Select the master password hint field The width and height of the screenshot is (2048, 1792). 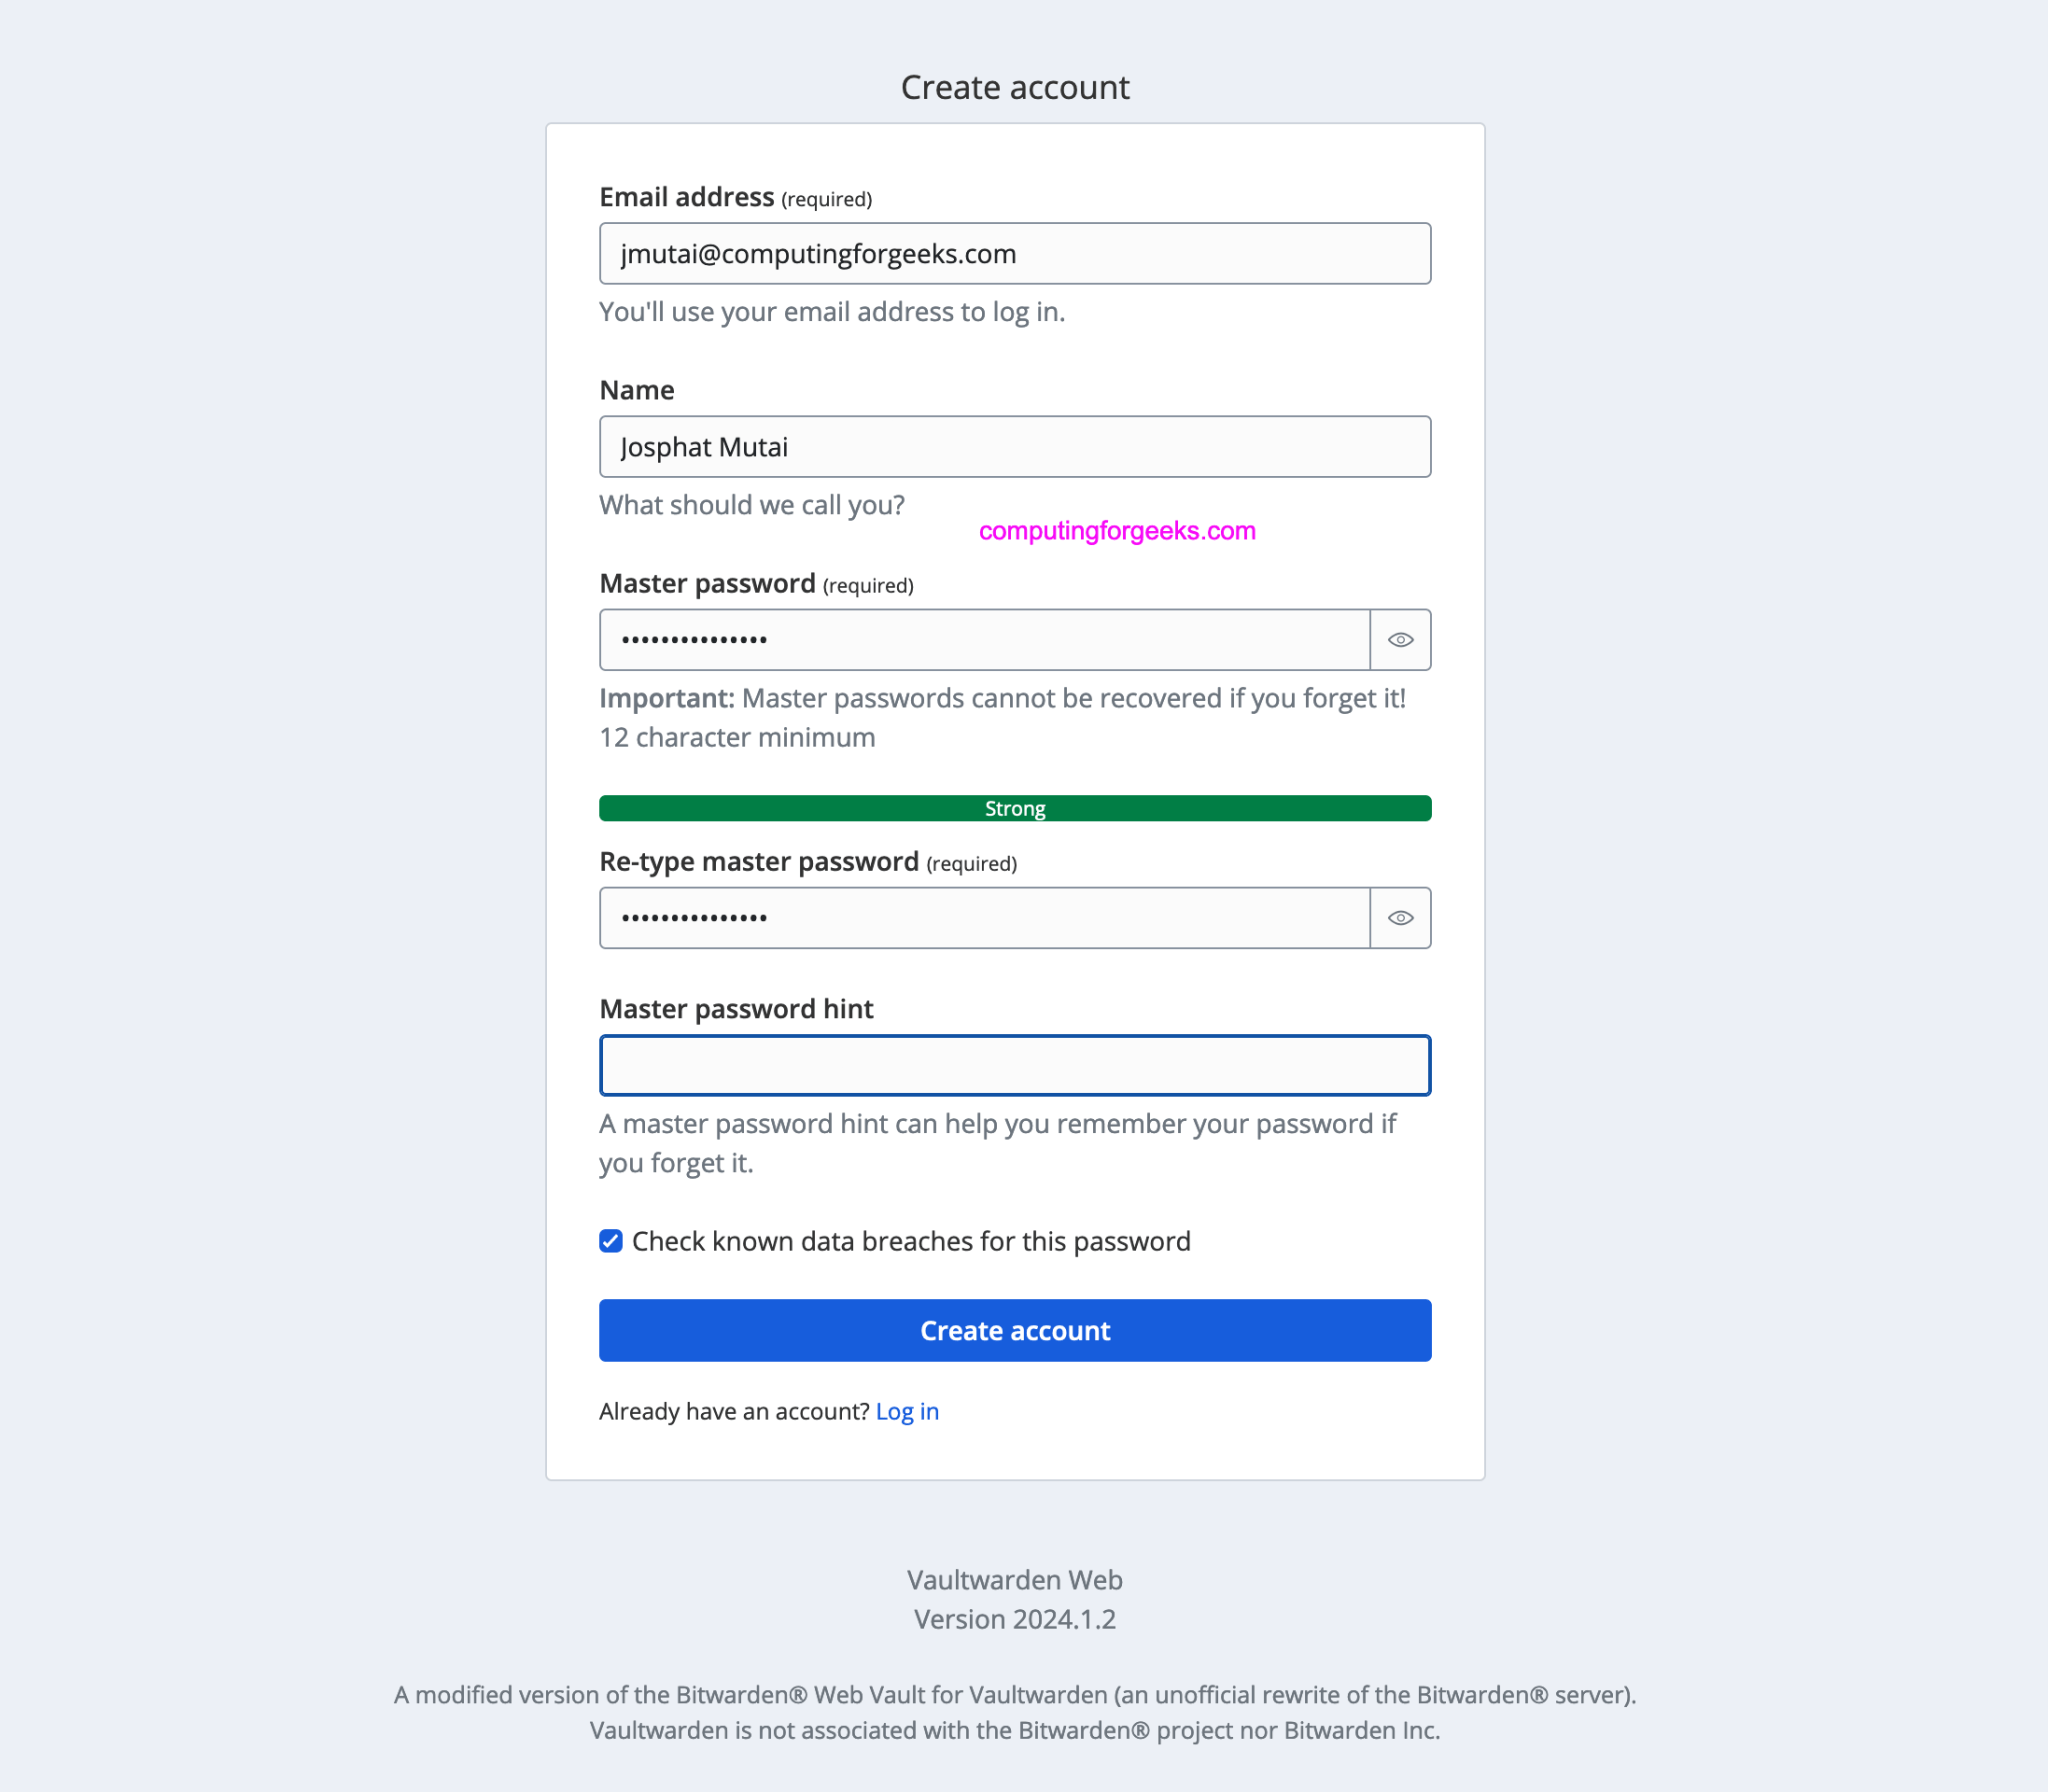point(1014,1065)
